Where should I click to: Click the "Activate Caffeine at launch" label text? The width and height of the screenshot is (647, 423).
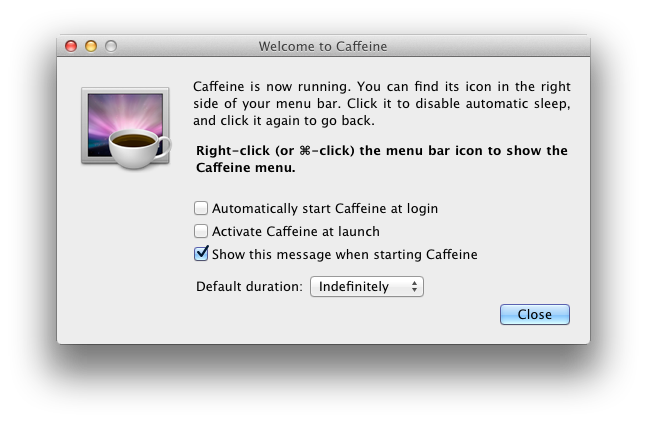[x=296, y=232]
